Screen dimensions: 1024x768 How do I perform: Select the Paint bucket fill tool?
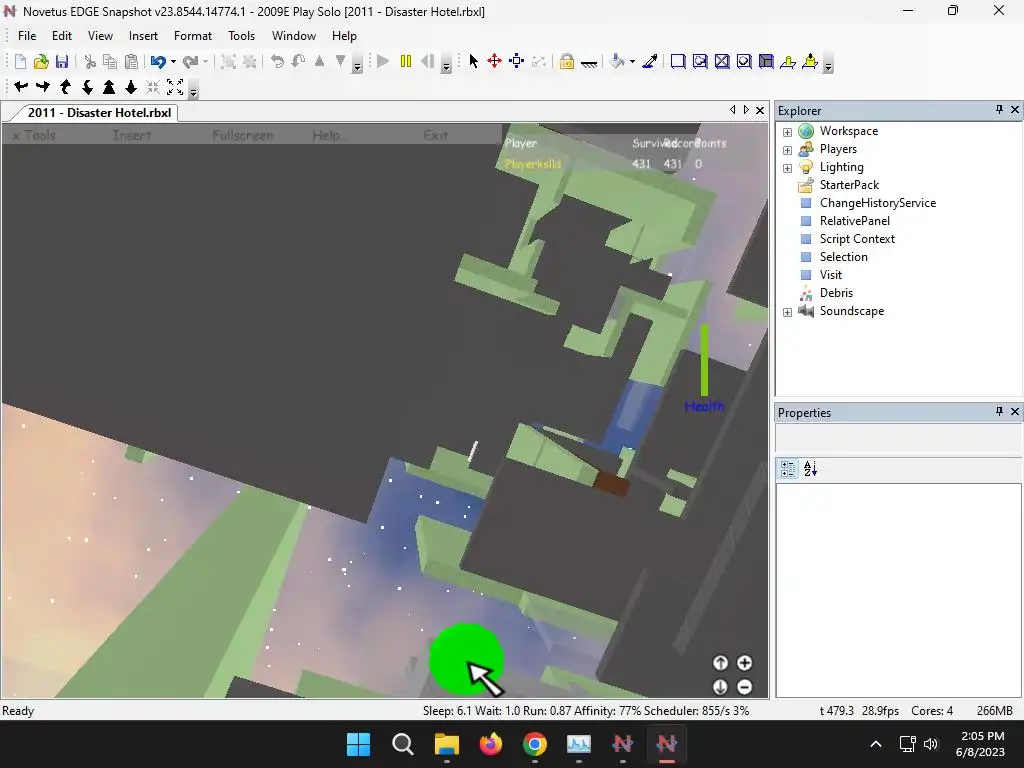(616, 61)
